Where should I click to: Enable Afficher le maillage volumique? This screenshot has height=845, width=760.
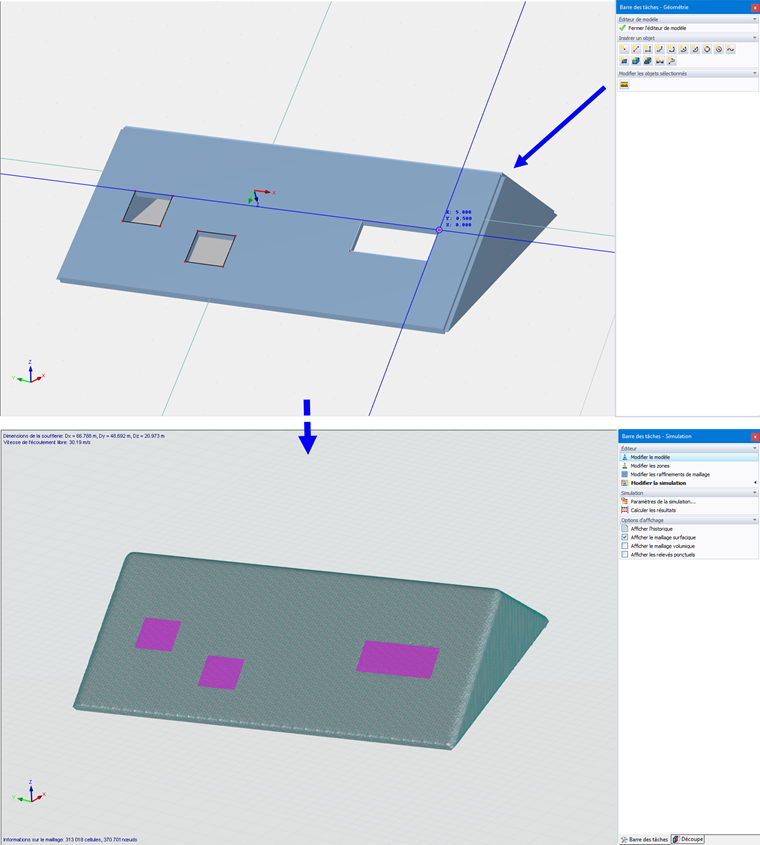click(x=625, y=546)
